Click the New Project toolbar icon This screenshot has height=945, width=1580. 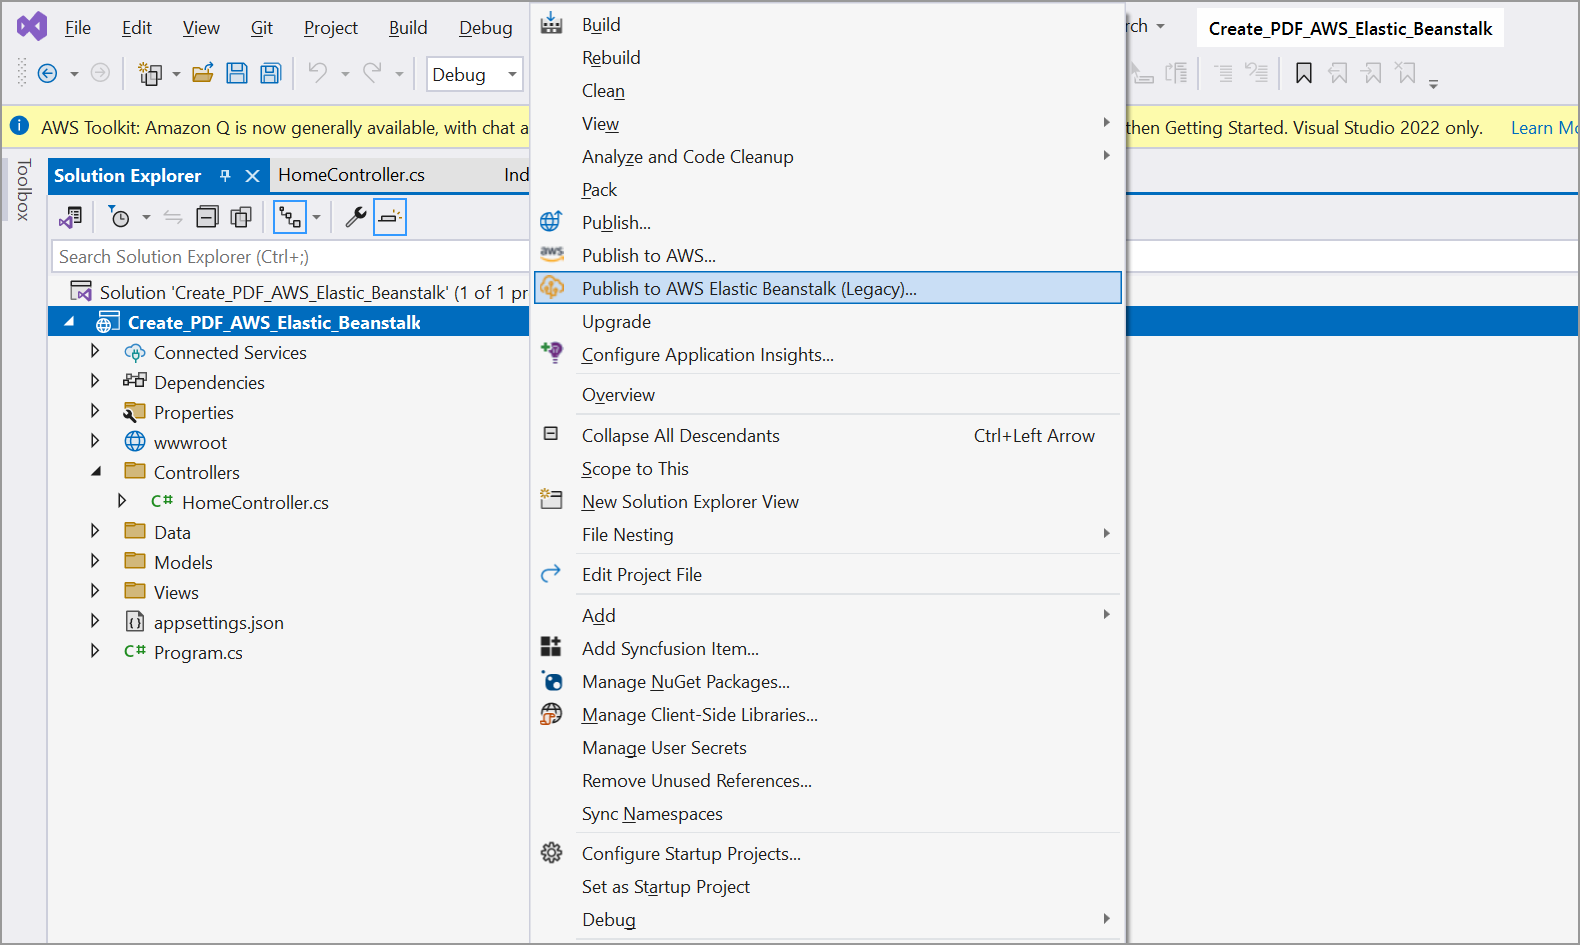click(x=150, y=73)
